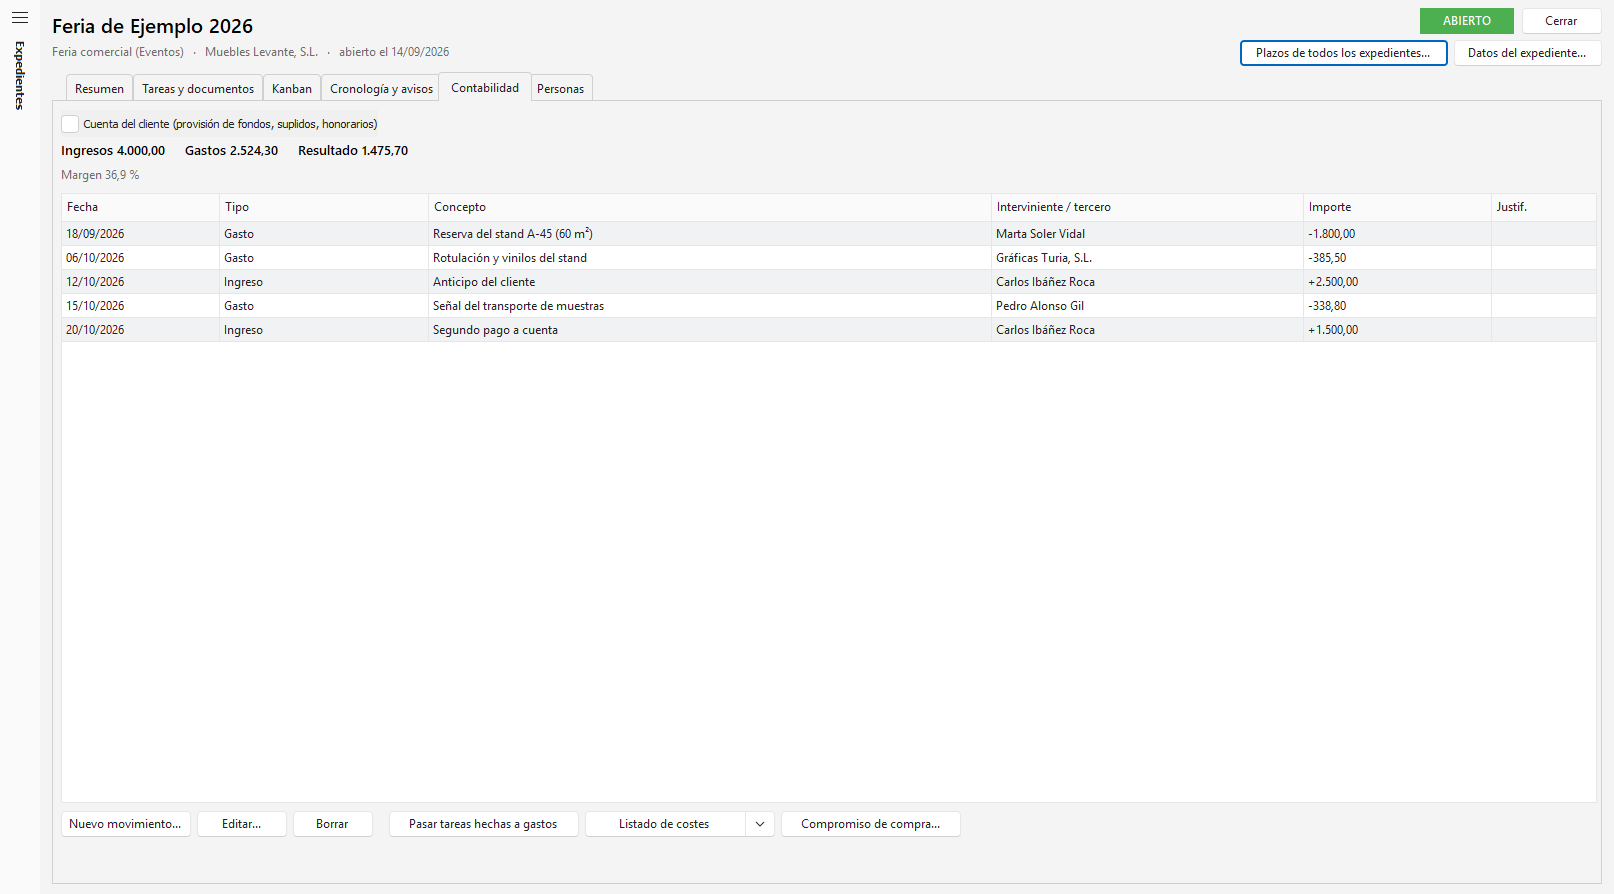Click the Gráficas Turia, S.L. cell
Image resolution: width=1614 pixels, height=894 pixels.
coord(1146,258)
